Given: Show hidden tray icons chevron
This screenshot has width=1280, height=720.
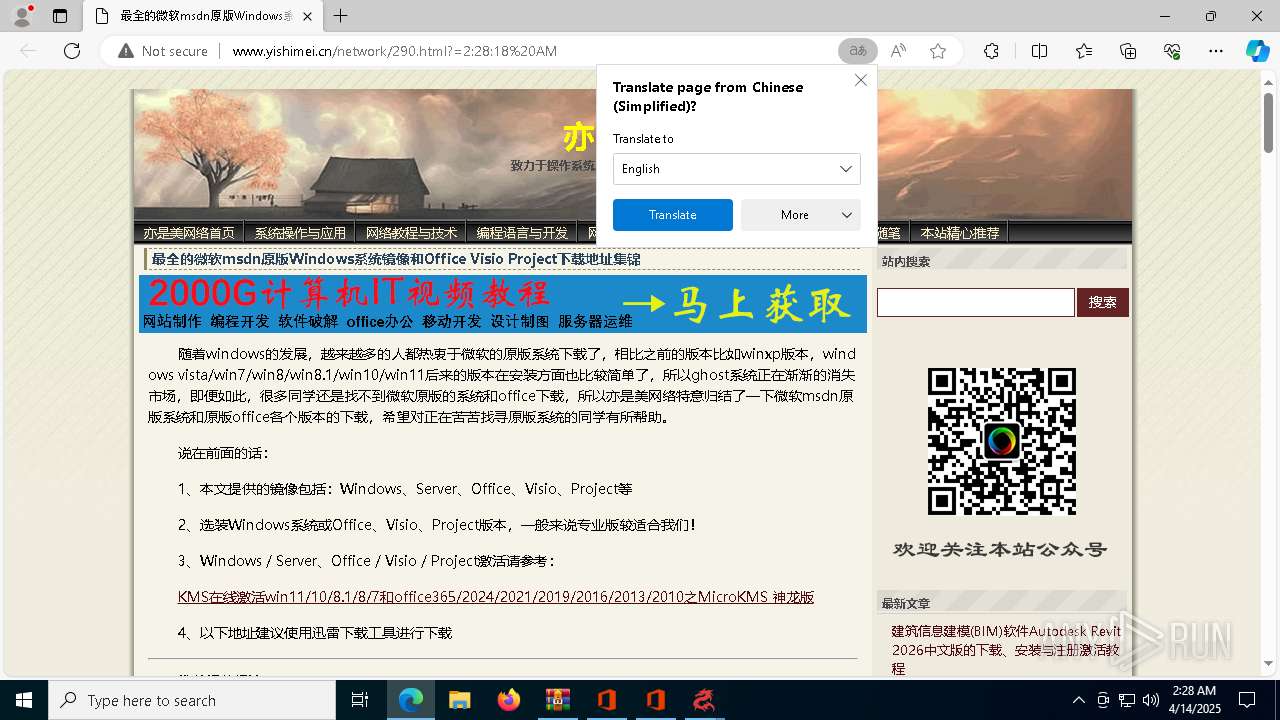Looking at the screenshot, I should tap(1078, 700).
